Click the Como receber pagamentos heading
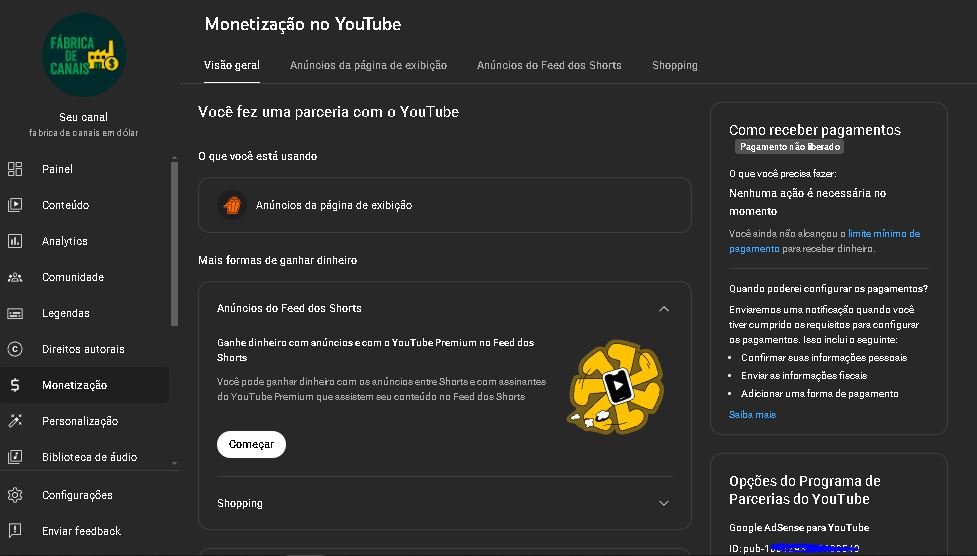 pos(815,130)
